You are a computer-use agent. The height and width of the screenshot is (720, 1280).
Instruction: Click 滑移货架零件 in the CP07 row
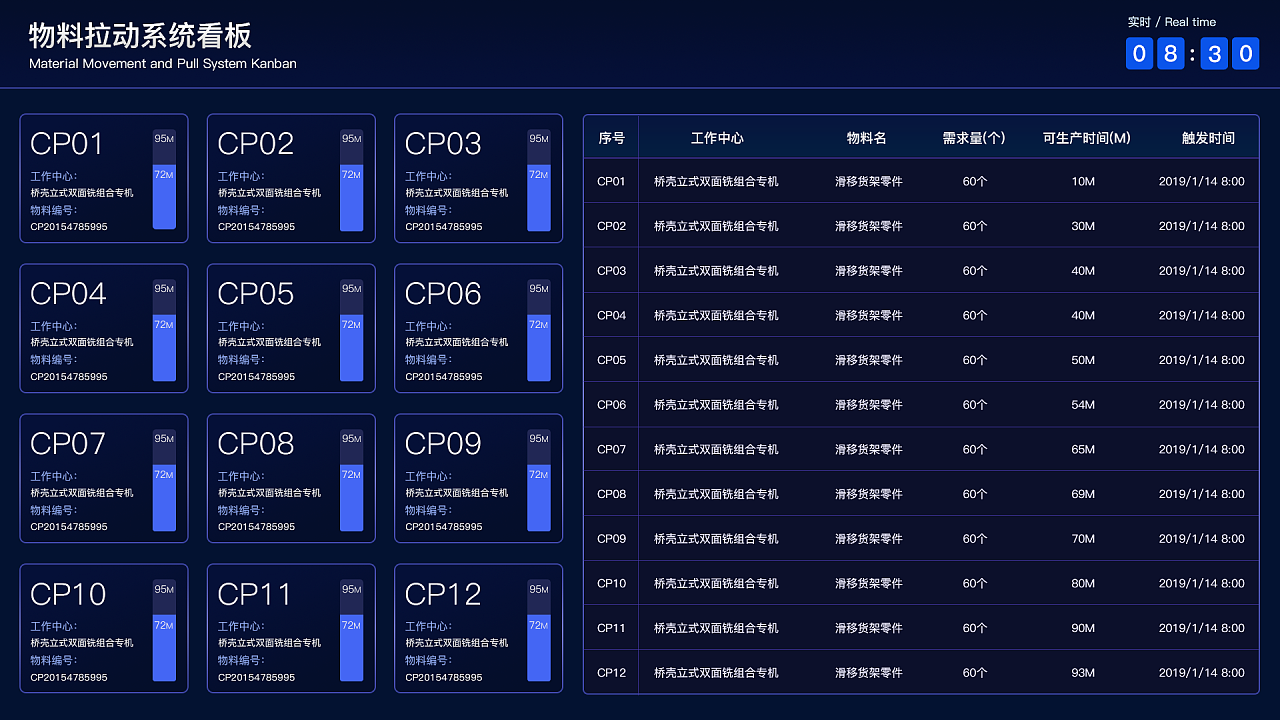click(869, 449)
